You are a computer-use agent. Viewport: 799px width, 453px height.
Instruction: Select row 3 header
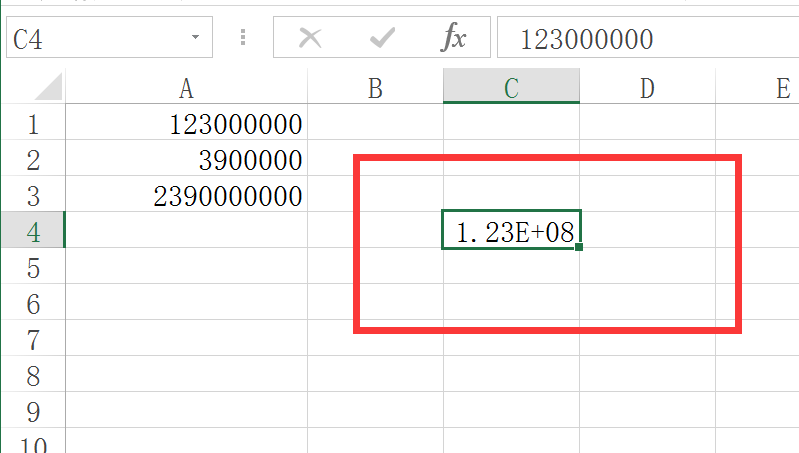pyautogui.click(x=33, y=194)
